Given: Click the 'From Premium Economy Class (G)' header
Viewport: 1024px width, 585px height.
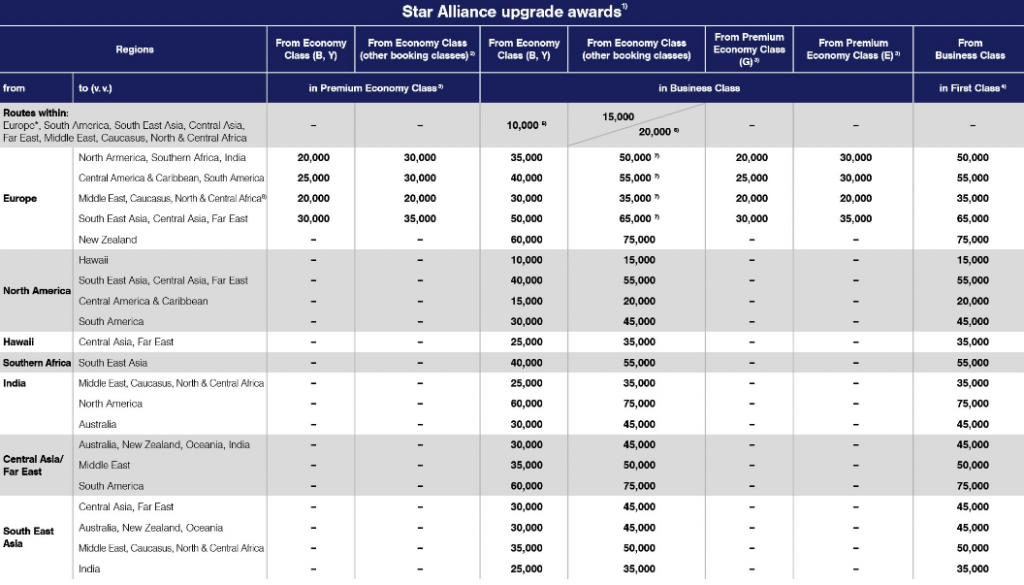Looking at the screenshot, I should pos(749,49).
